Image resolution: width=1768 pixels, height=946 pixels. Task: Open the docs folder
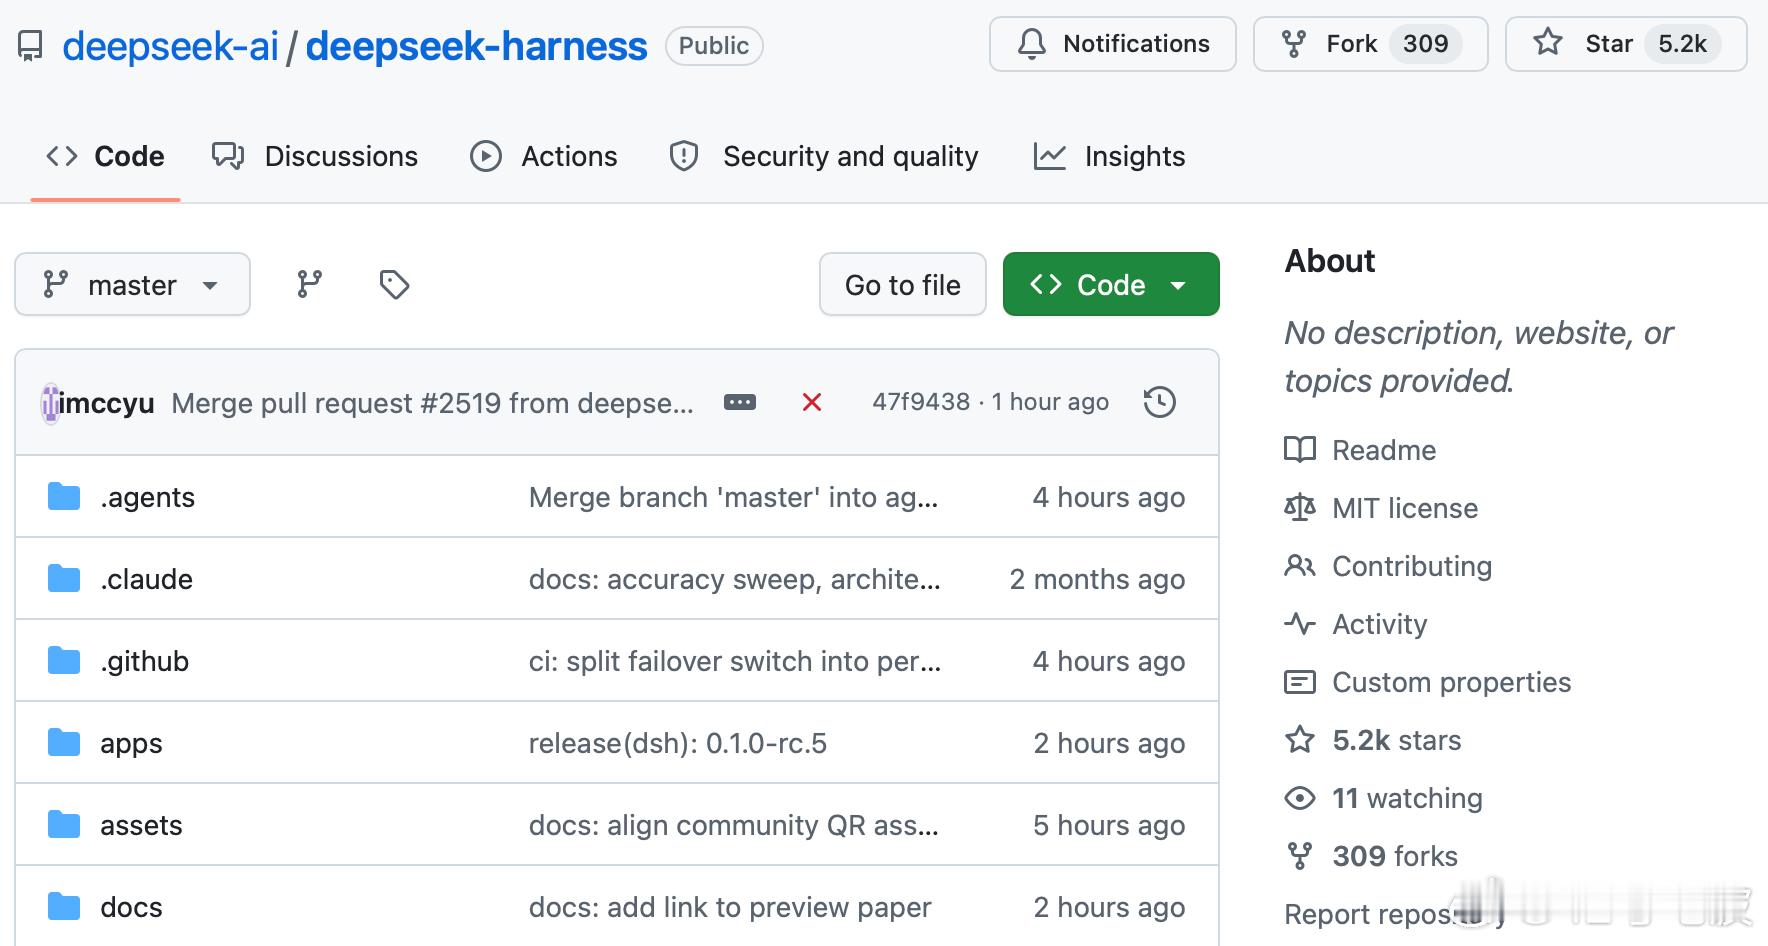pyautogui.click(x=131, y=907)
